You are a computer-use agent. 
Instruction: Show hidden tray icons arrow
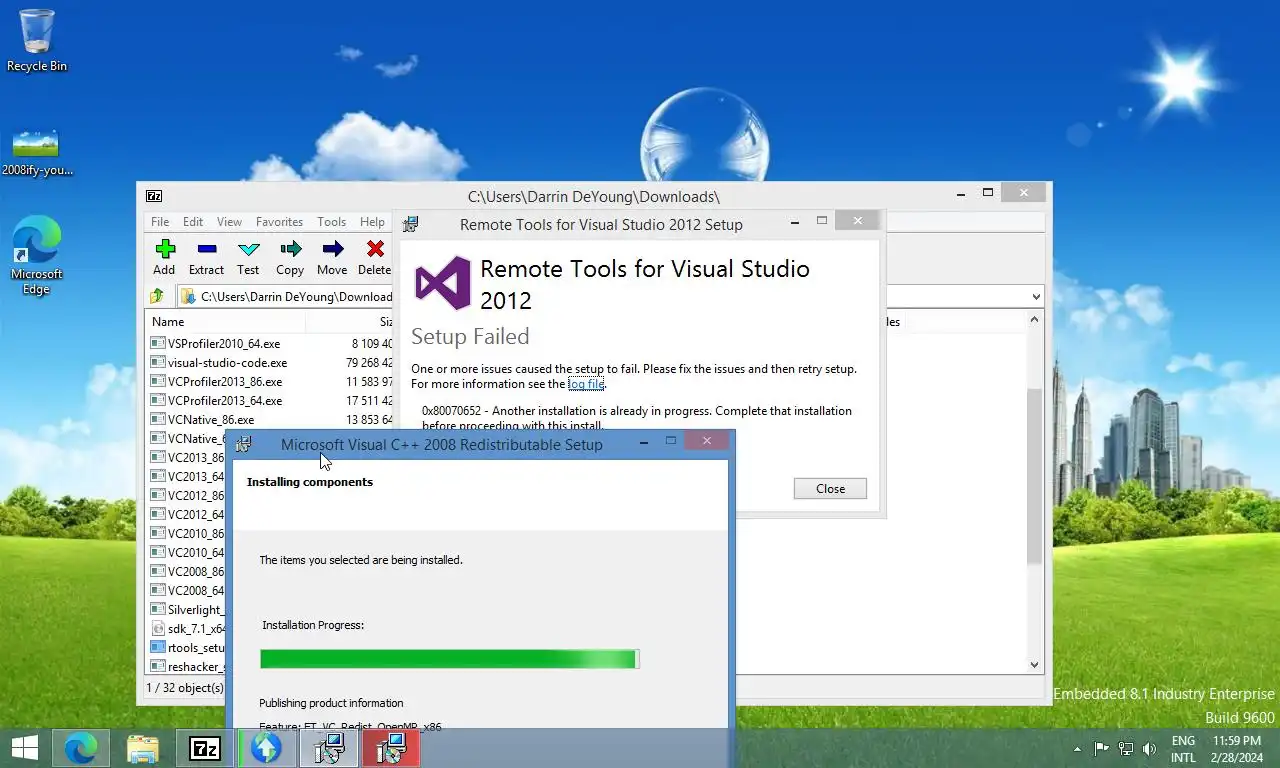(1077, 748)
